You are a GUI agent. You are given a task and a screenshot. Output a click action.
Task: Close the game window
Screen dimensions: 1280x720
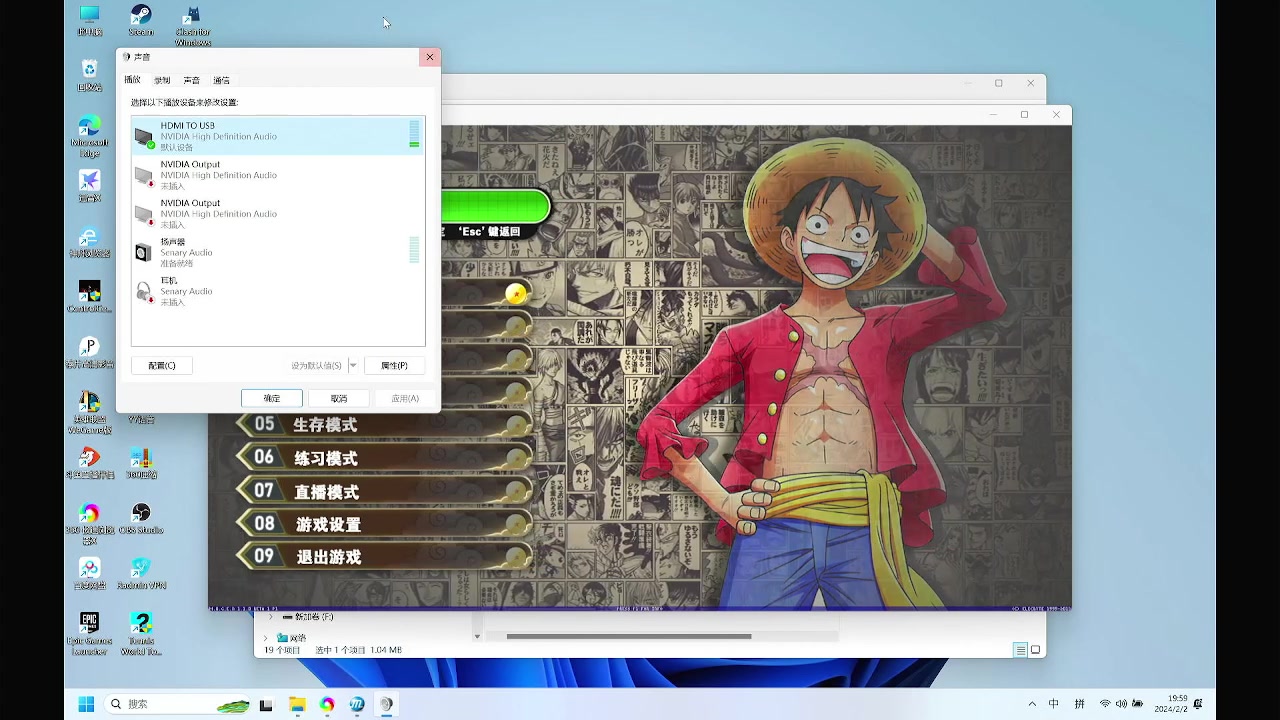(x=1056, y=115)
